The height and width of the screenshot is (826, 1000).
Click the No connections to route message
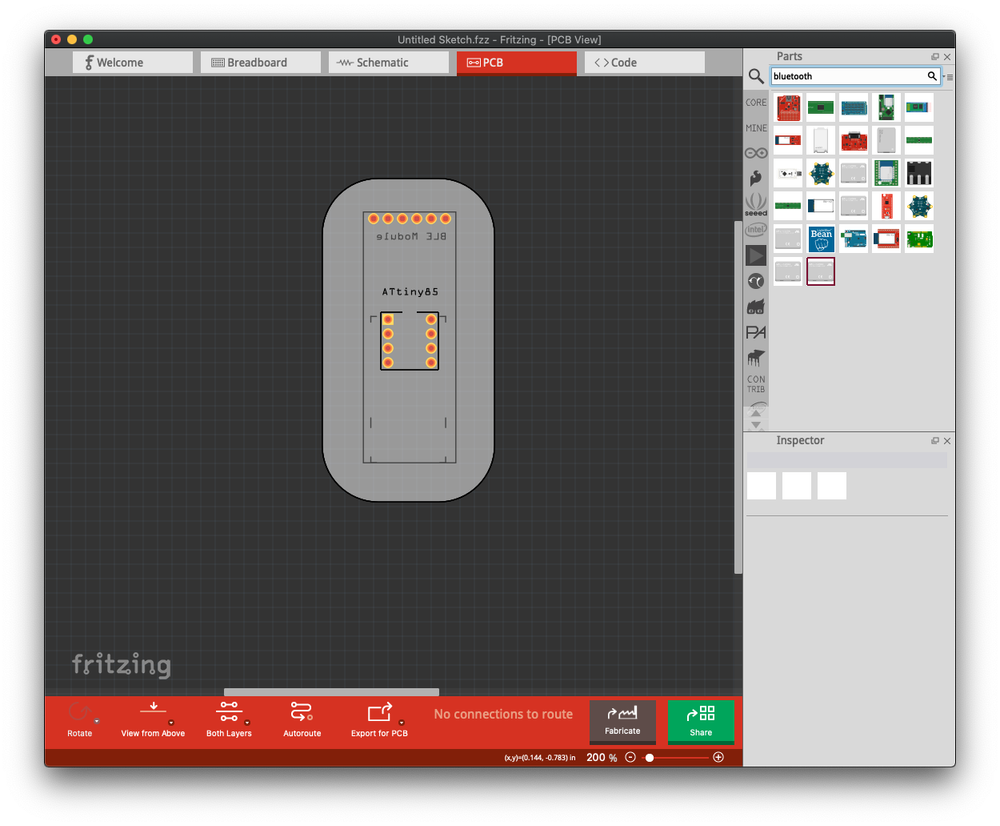503,714
